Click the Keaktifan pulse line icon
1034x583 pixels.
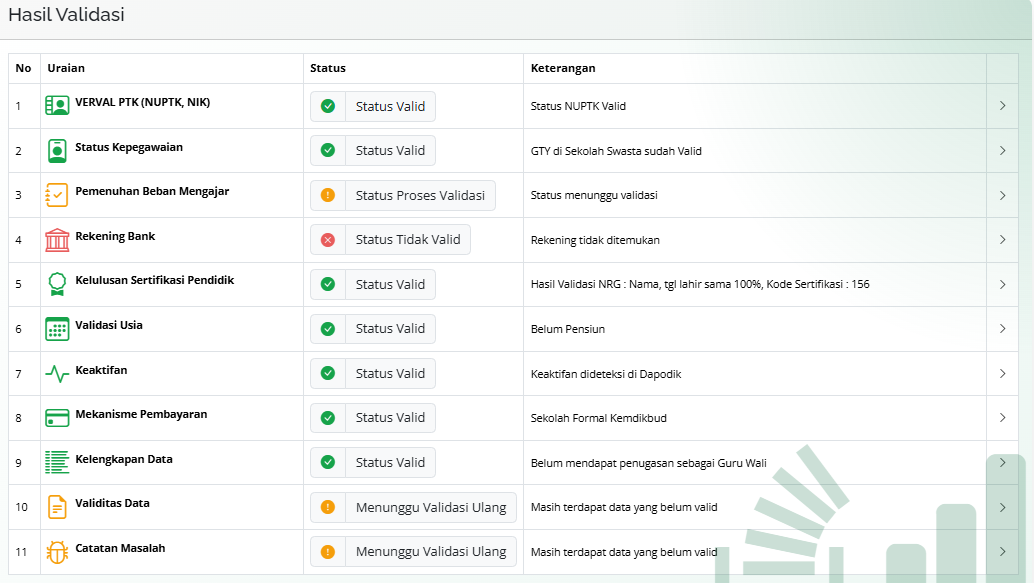point(57,374)
